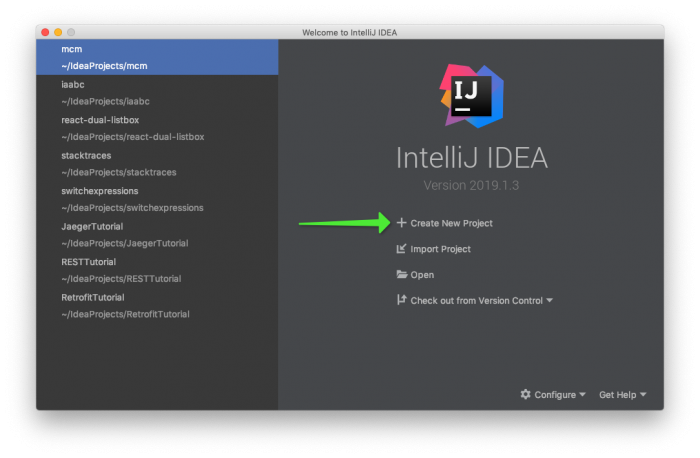
Task: Click the Configure gear icon
Action: (526, 394)
